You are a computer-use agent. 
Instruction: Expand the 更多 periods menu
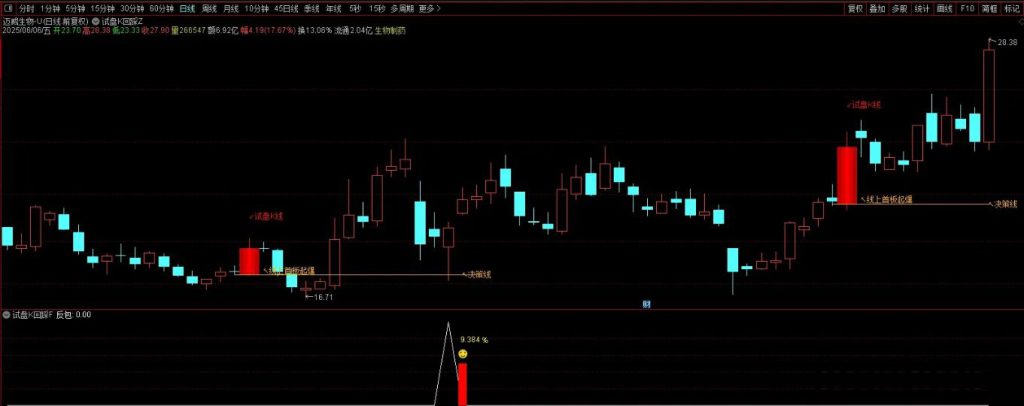pos(428,8)
